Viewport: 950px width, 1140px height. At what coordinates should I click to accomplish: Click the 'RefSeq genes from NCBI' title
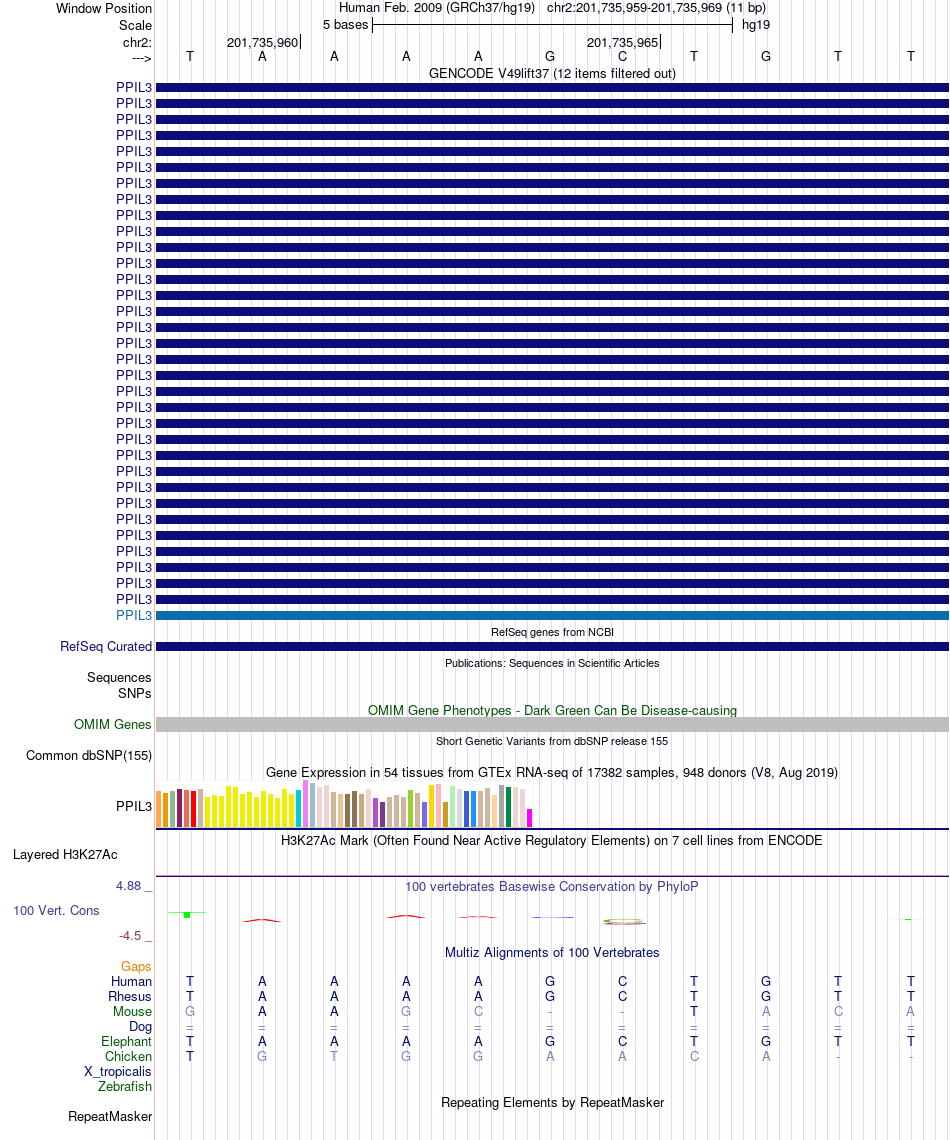coord(552,632)
